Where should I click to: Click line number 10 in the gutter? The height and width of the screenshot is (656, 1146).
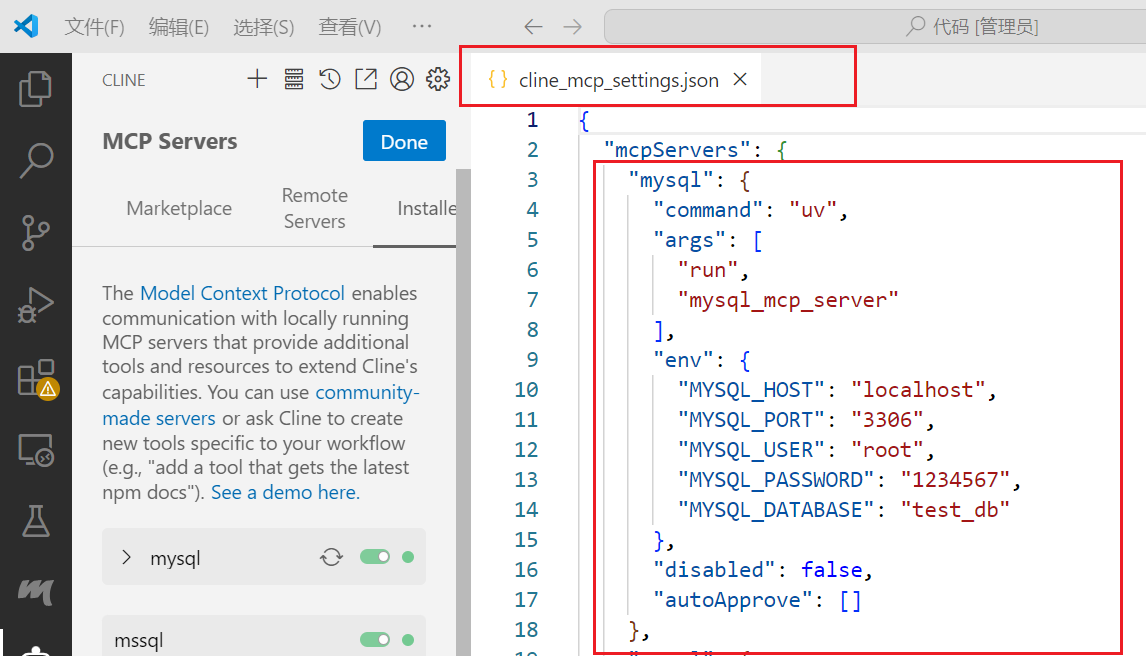point(526,389)
